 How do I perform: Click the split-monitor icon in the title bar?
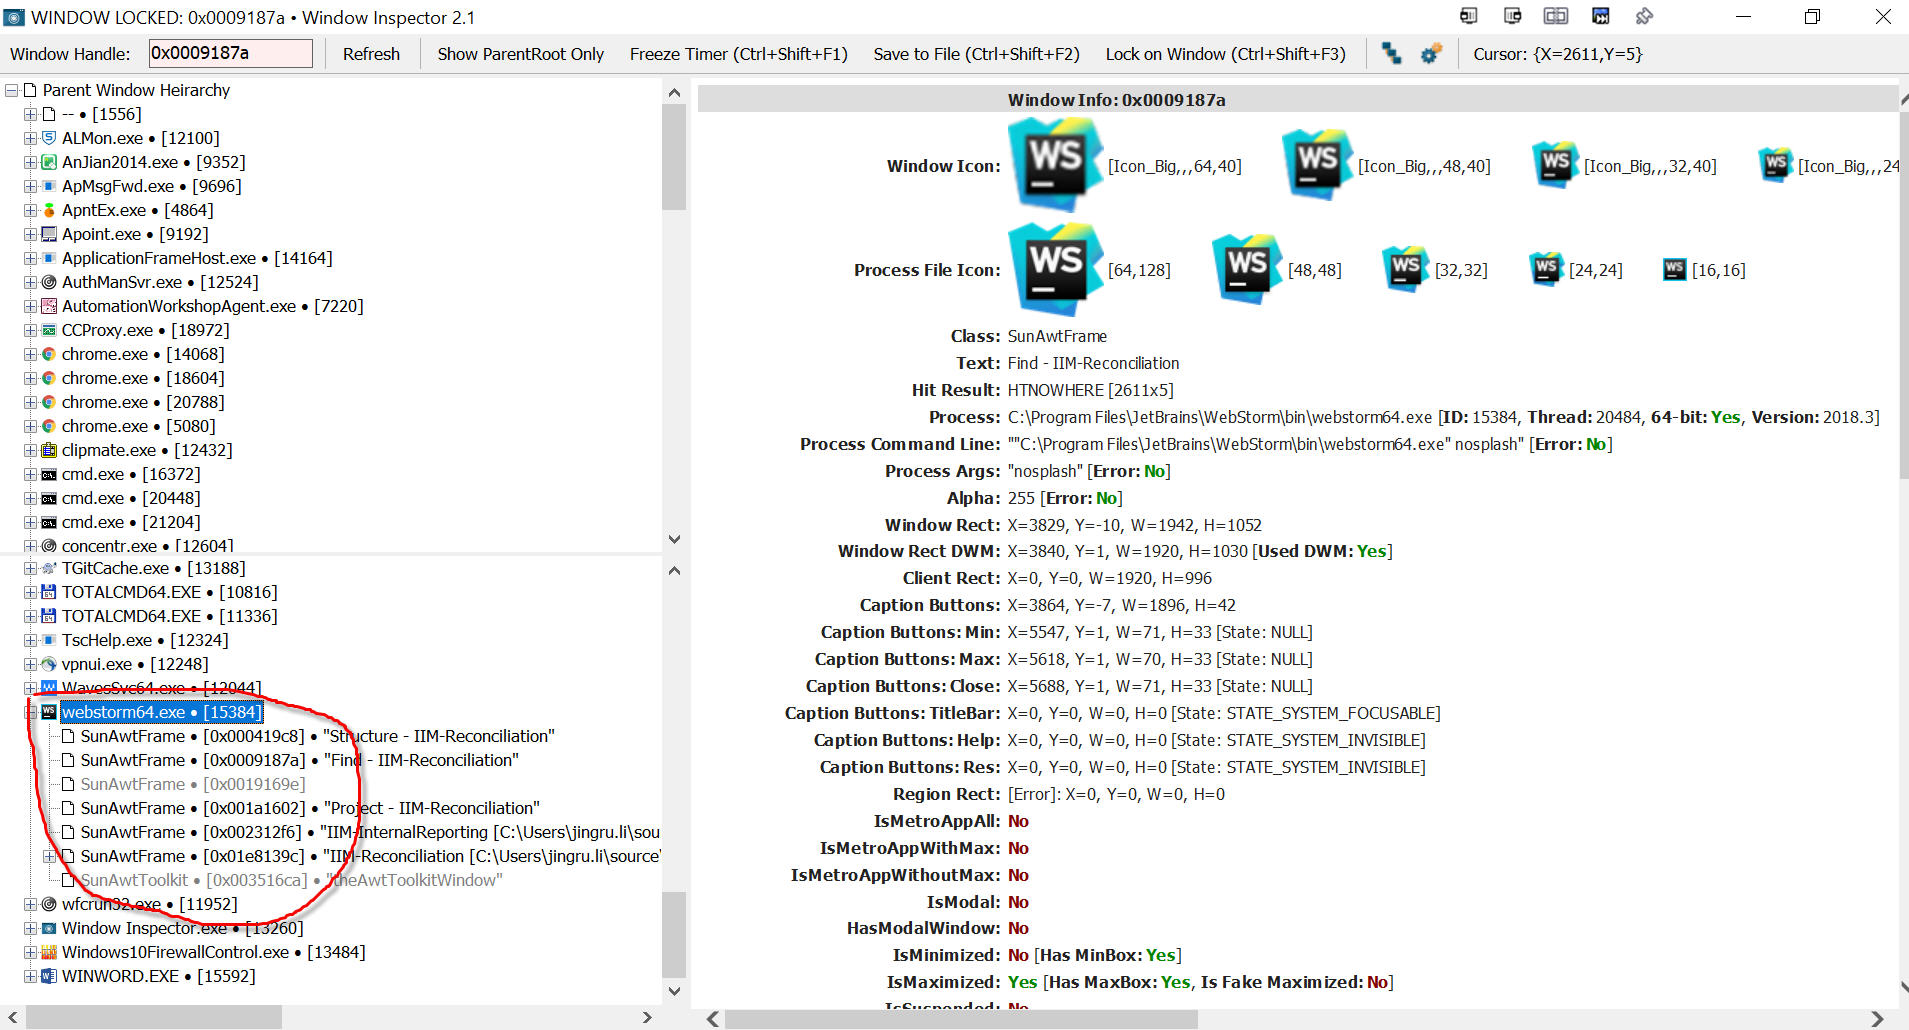[x=1556, y=16]
